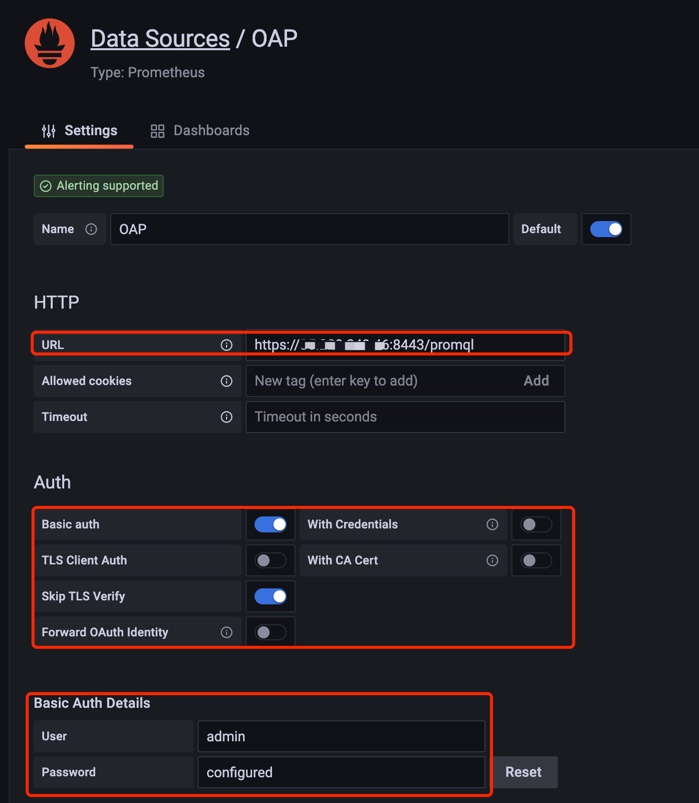Click the TLS Client Auth label
The width and height of the screenshot is (699, 803).
coord(84,560)
